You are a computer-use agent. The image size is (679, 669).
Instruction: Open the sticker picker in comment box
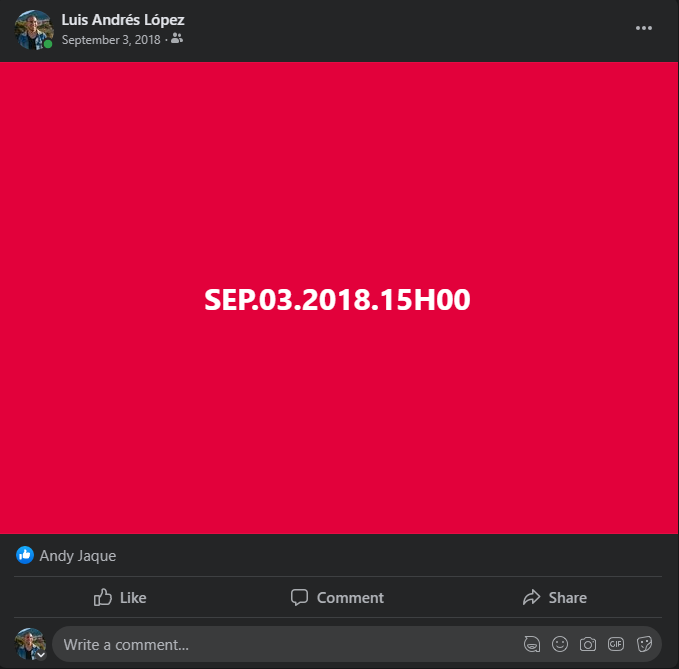point(644,644)
